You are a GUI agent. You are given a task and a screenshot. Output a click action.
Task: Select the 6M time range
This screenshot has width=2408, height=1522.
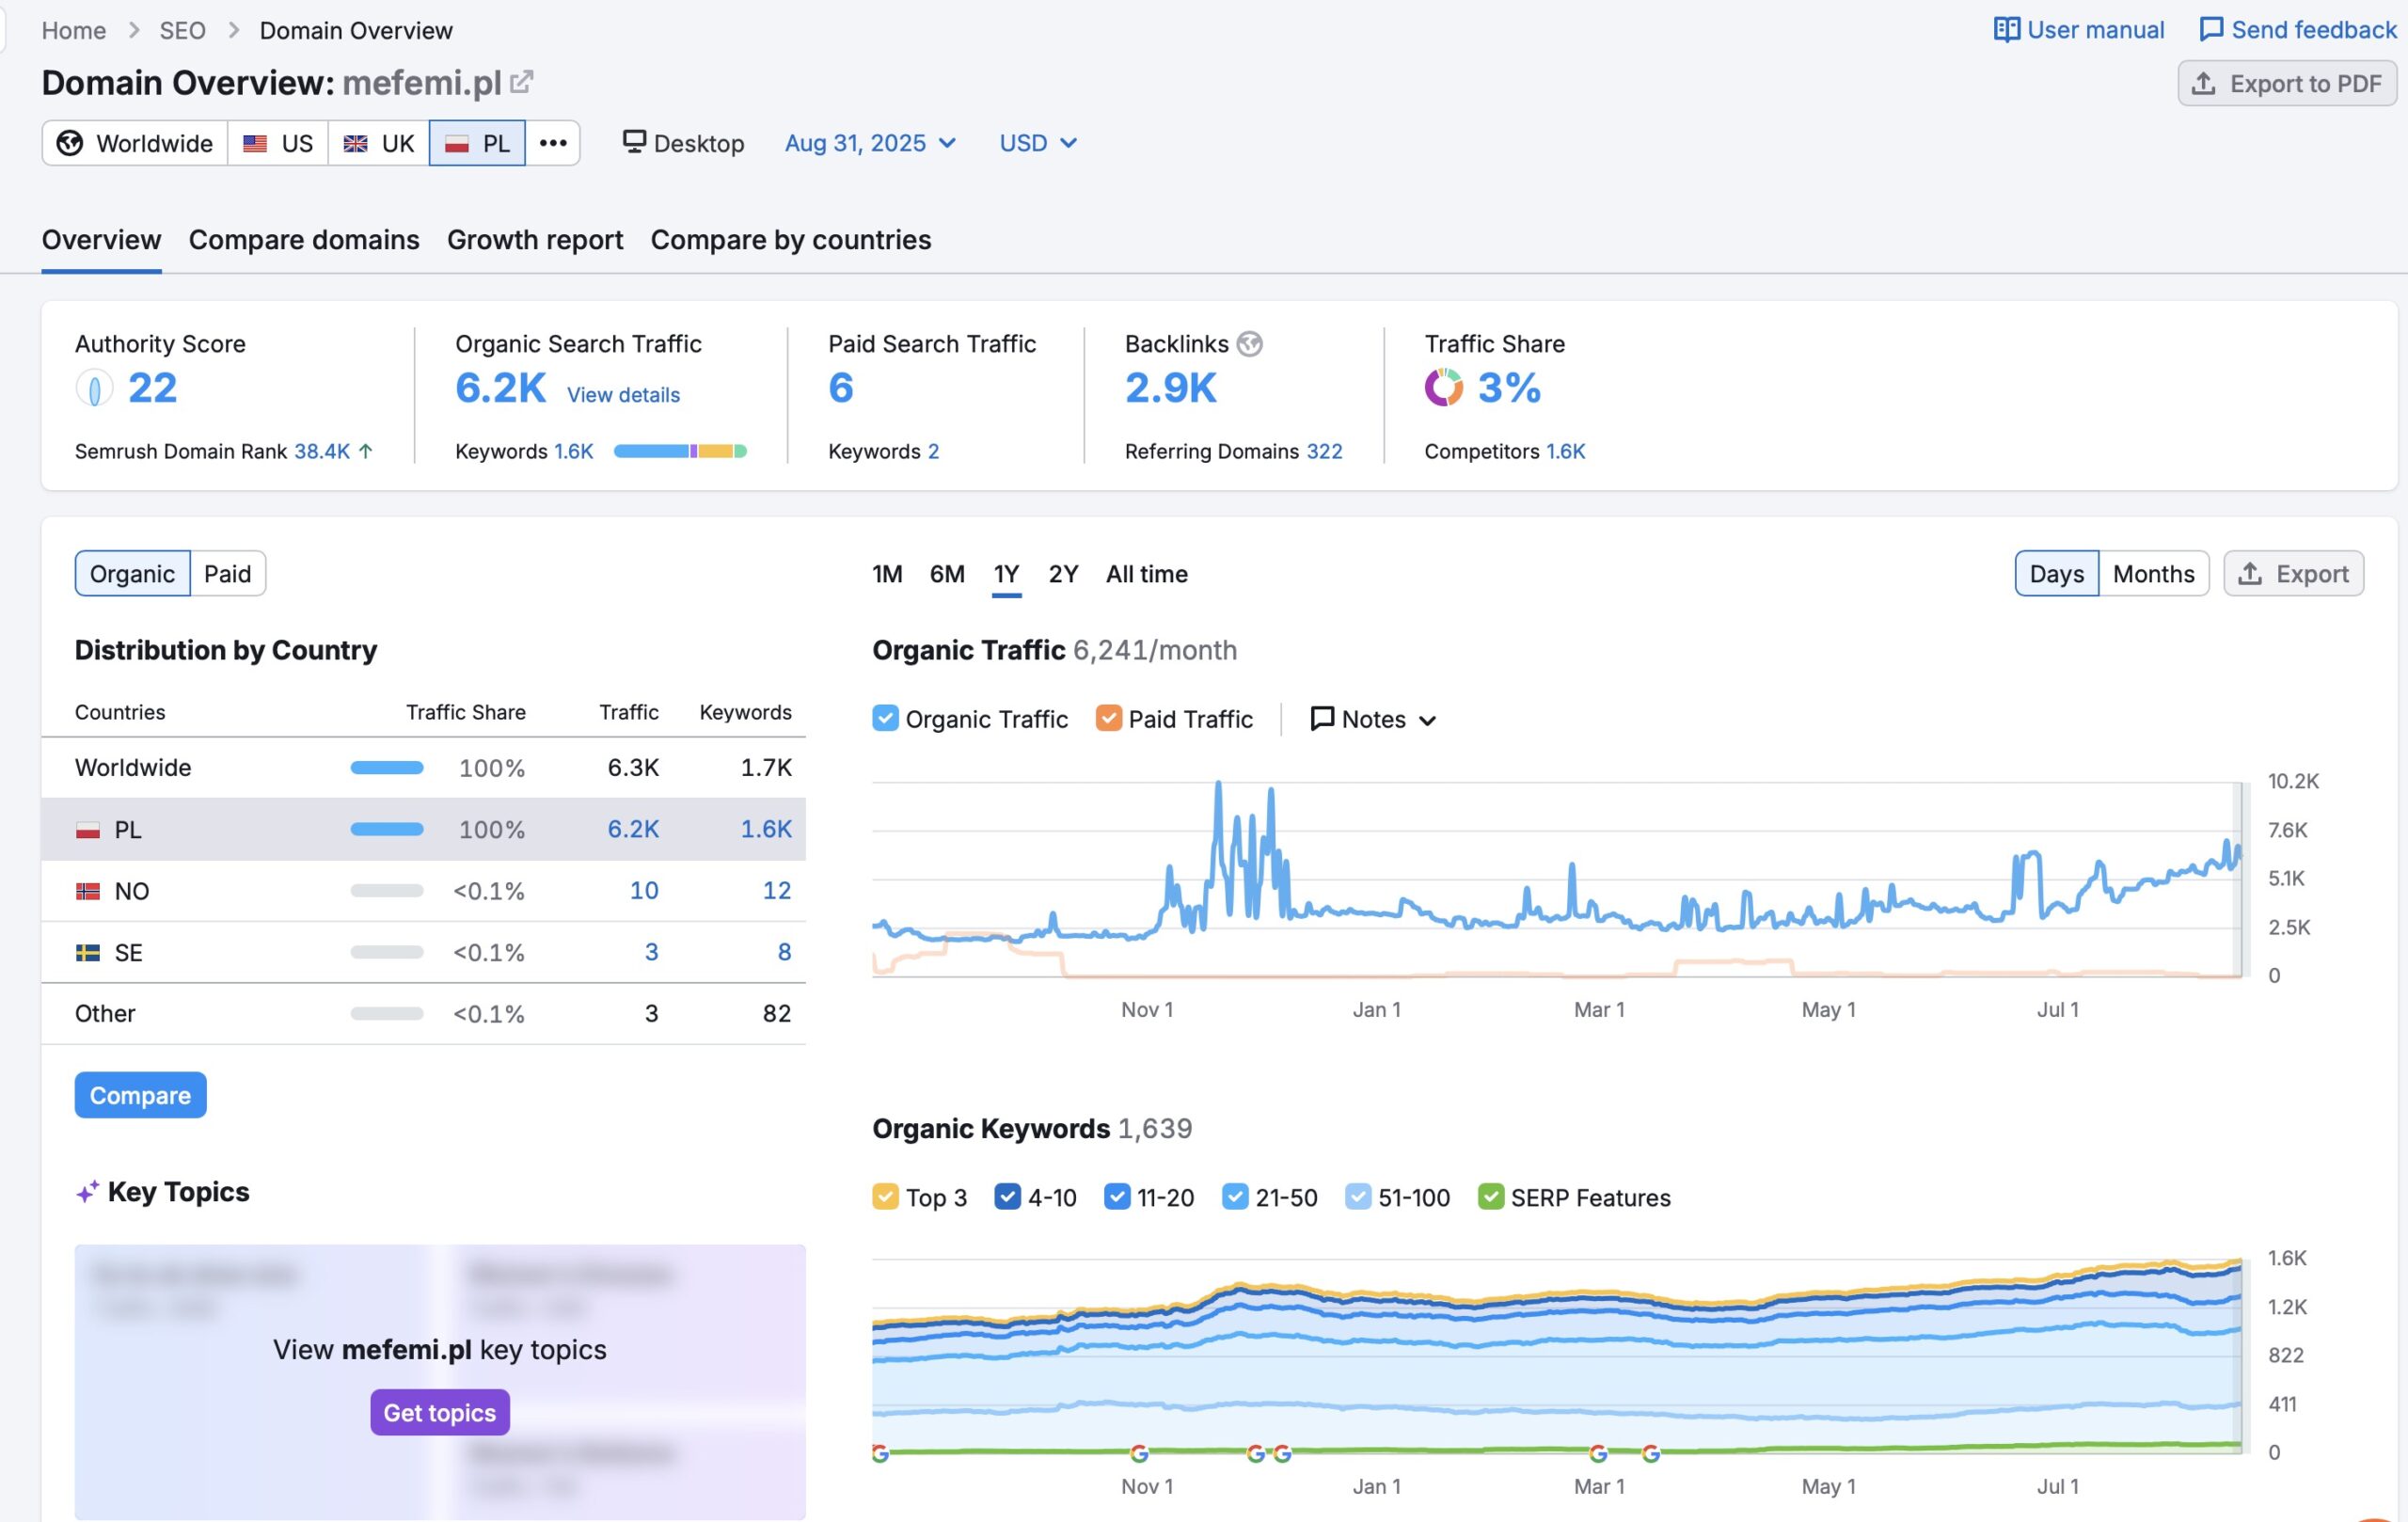click(x=947, y=574)
